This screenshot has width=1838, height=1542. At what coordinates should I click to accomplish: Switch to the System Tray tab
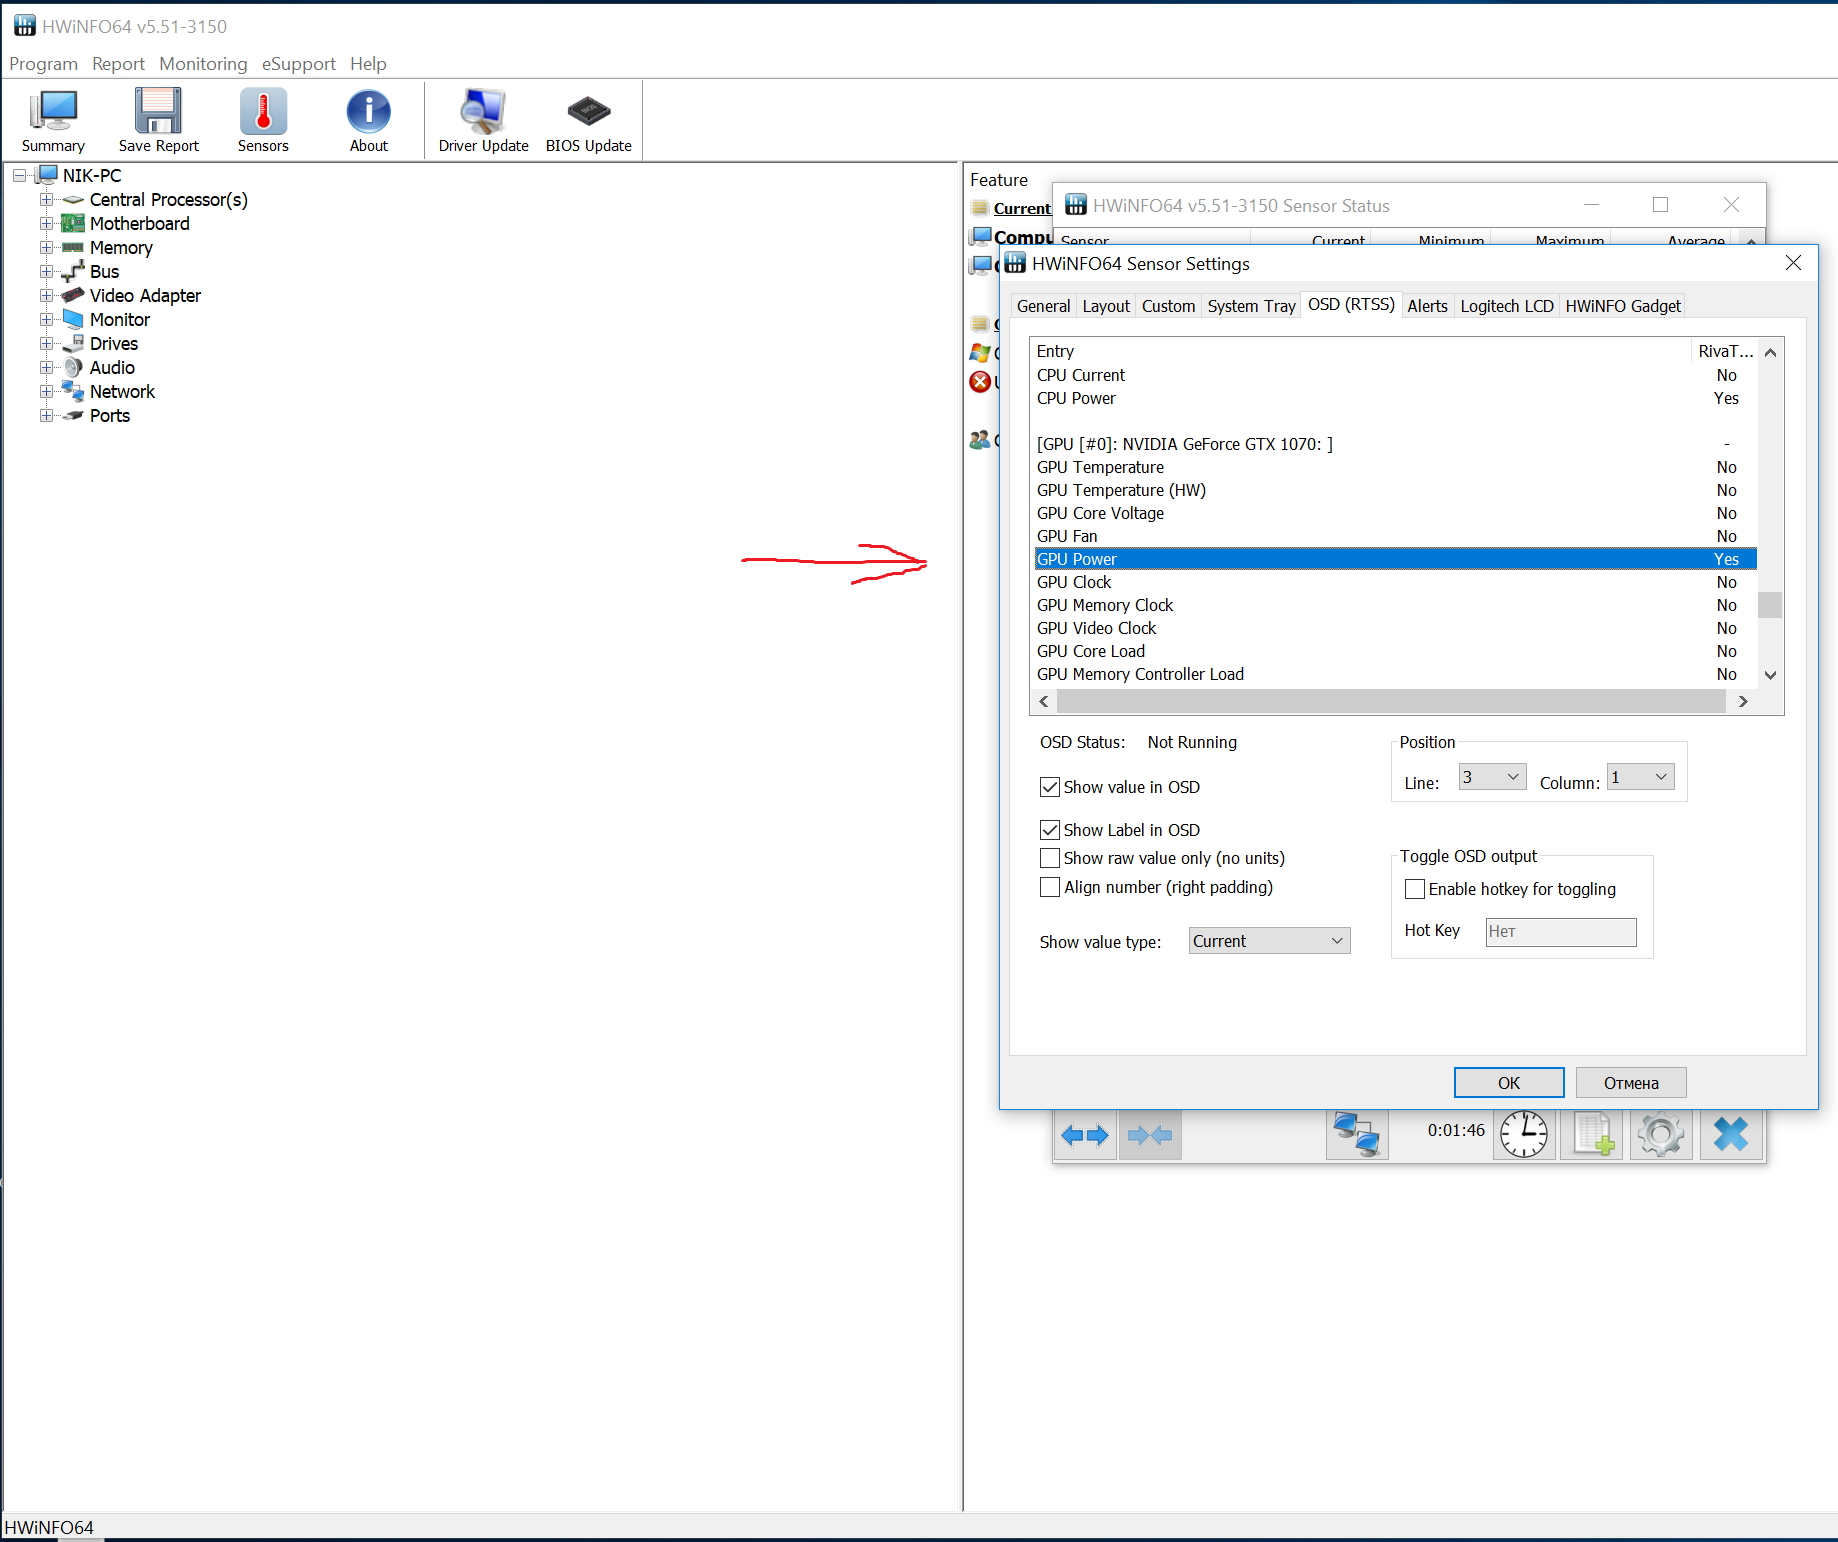(1251, 306)
